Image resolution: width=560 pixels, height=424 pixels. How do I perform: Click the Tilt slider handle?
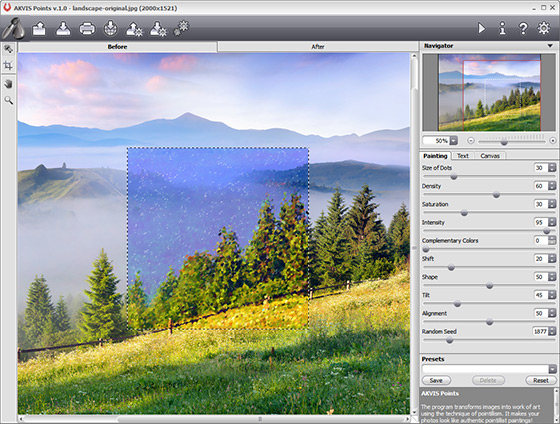coord(457,304)
